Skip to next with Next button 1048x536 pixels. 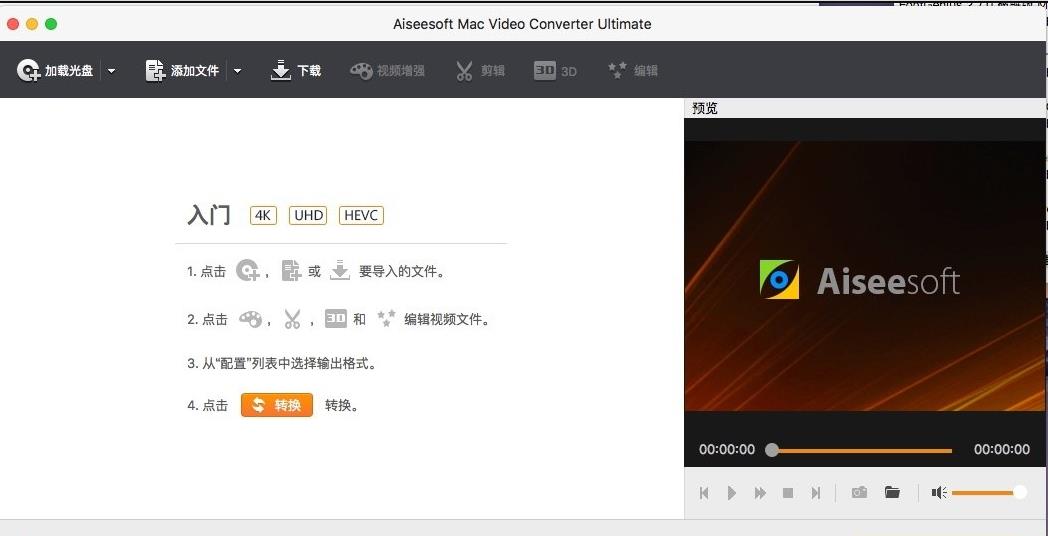click(815, 493)
